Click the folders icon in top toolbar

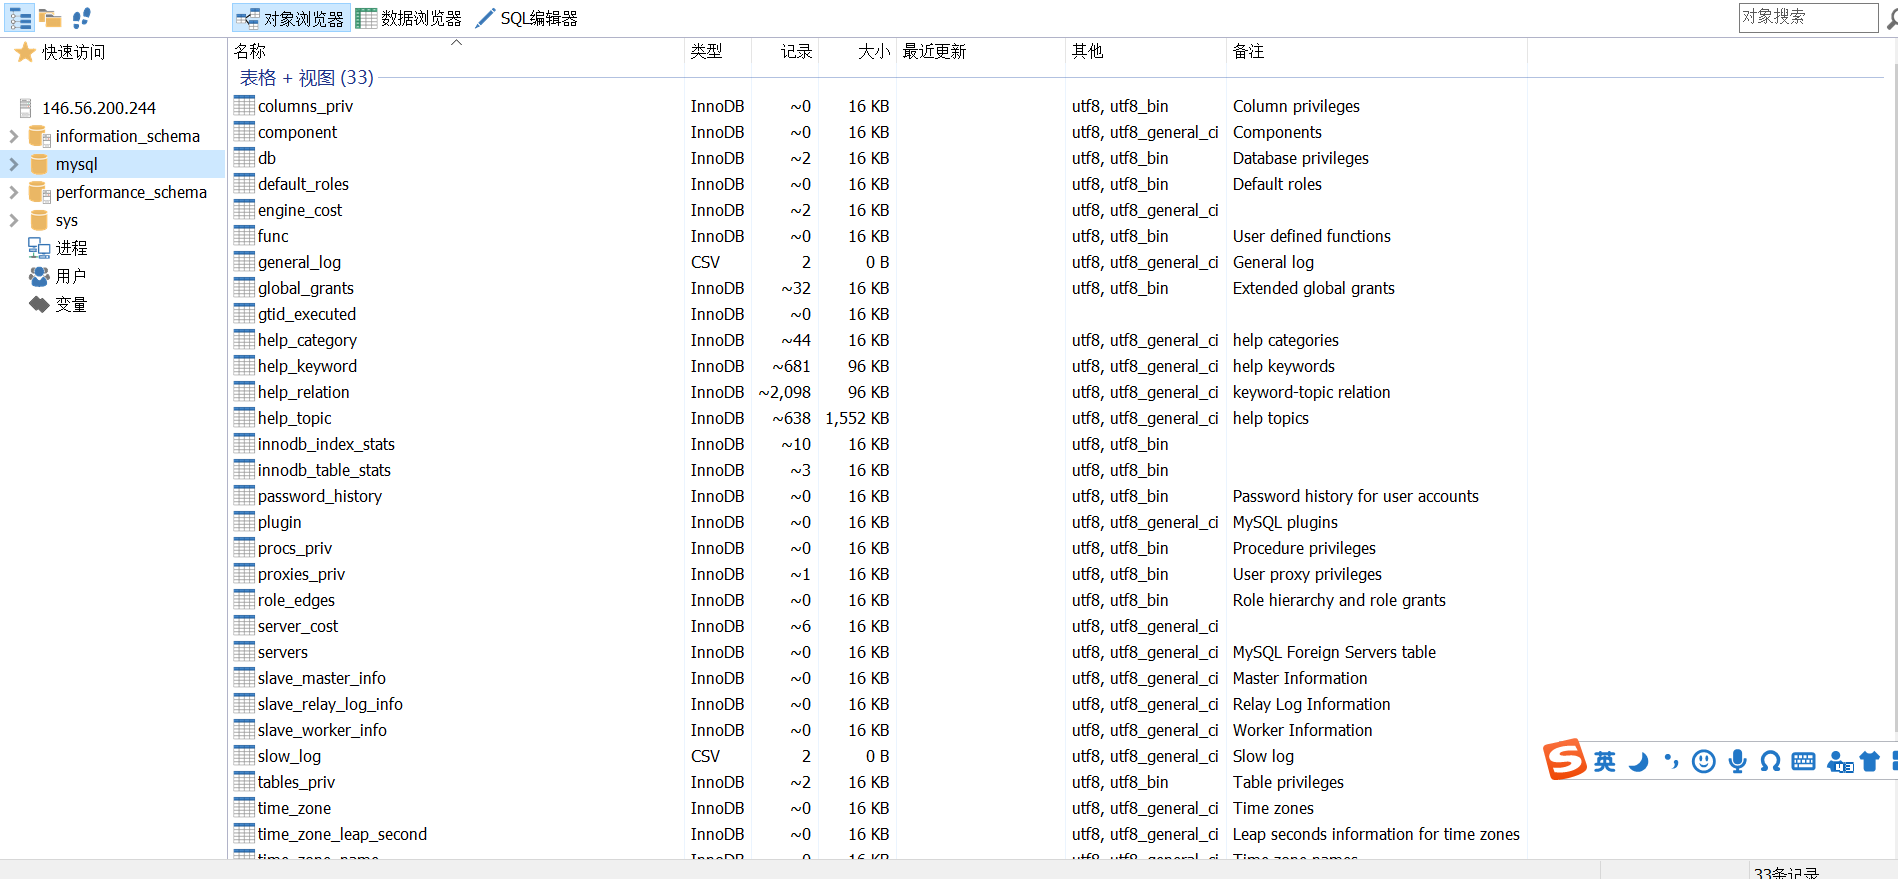(x=50, y=18)
